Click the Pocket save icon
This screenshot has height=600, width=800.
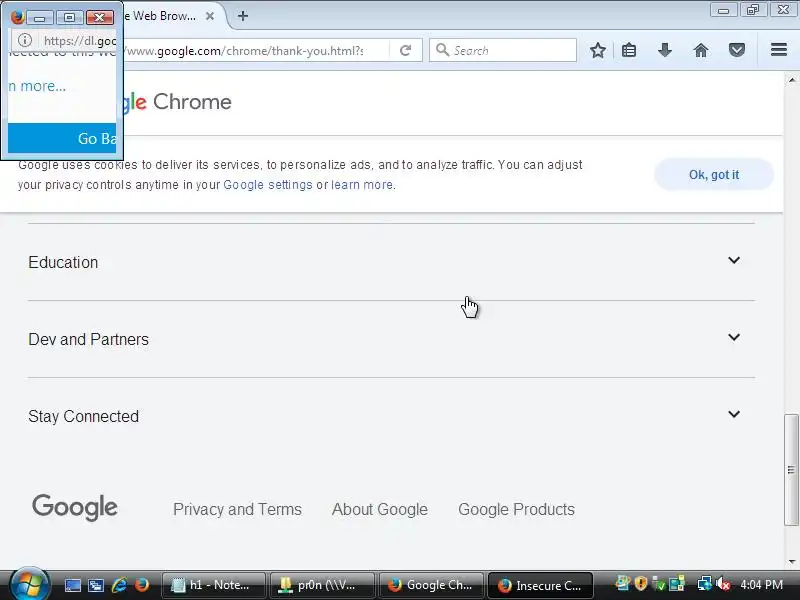[736, 50]
